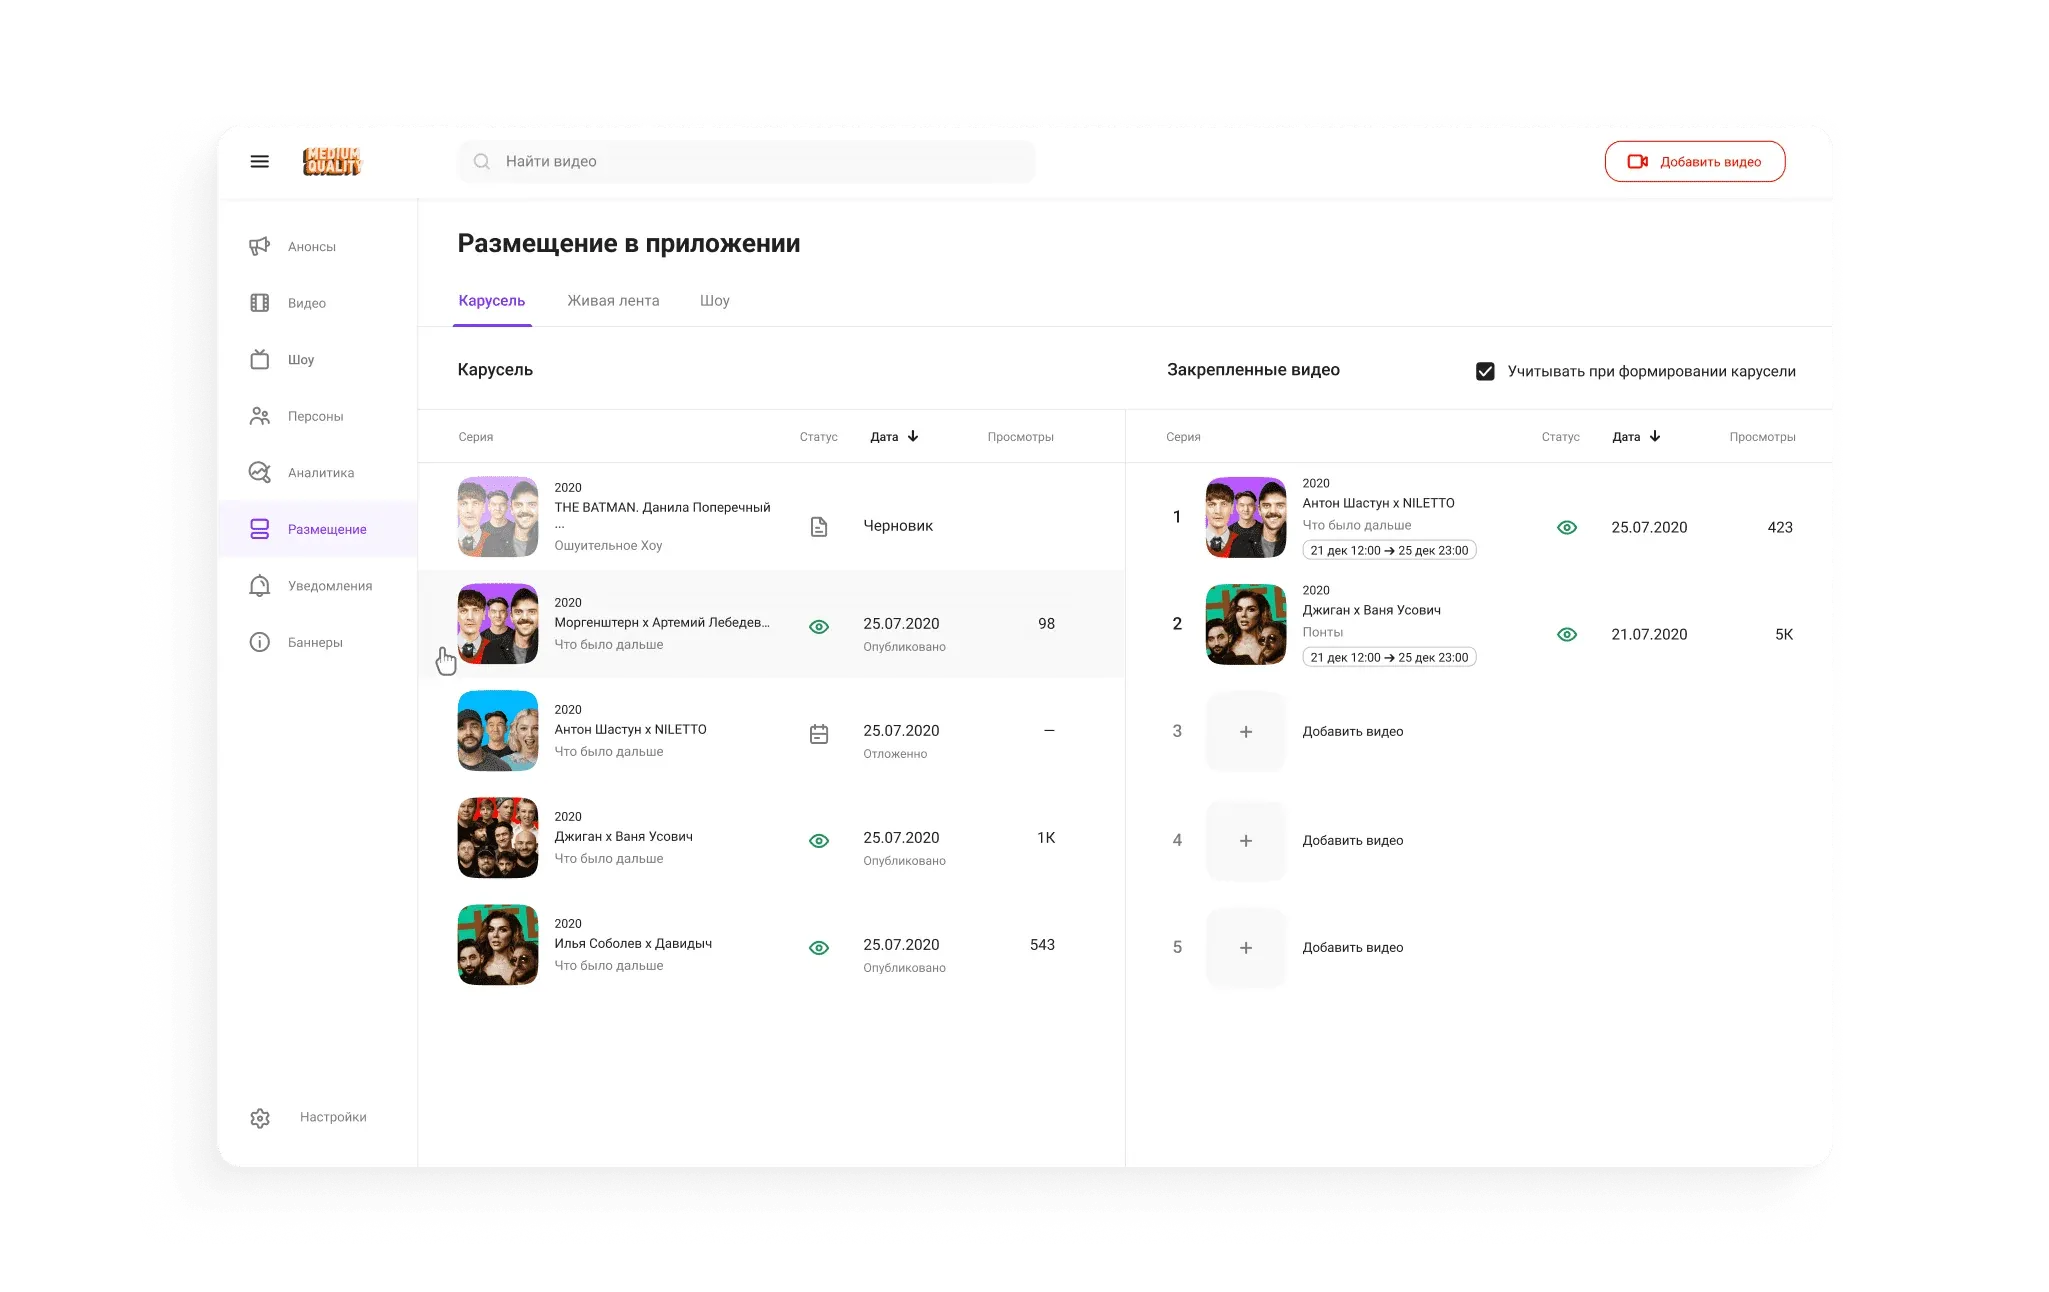Select the Видео sidebar icon
Screen dimensions: 2049x1292
[260, 302]
